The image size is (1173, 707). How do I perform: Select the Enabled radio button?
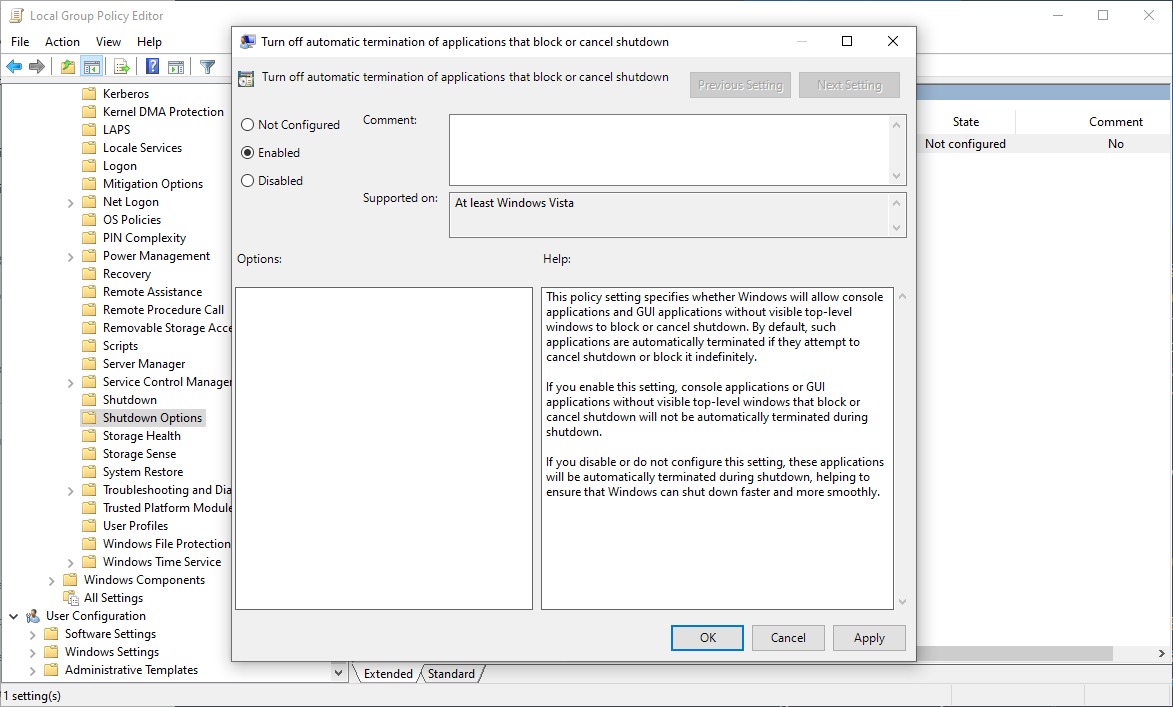pos(248,153)
